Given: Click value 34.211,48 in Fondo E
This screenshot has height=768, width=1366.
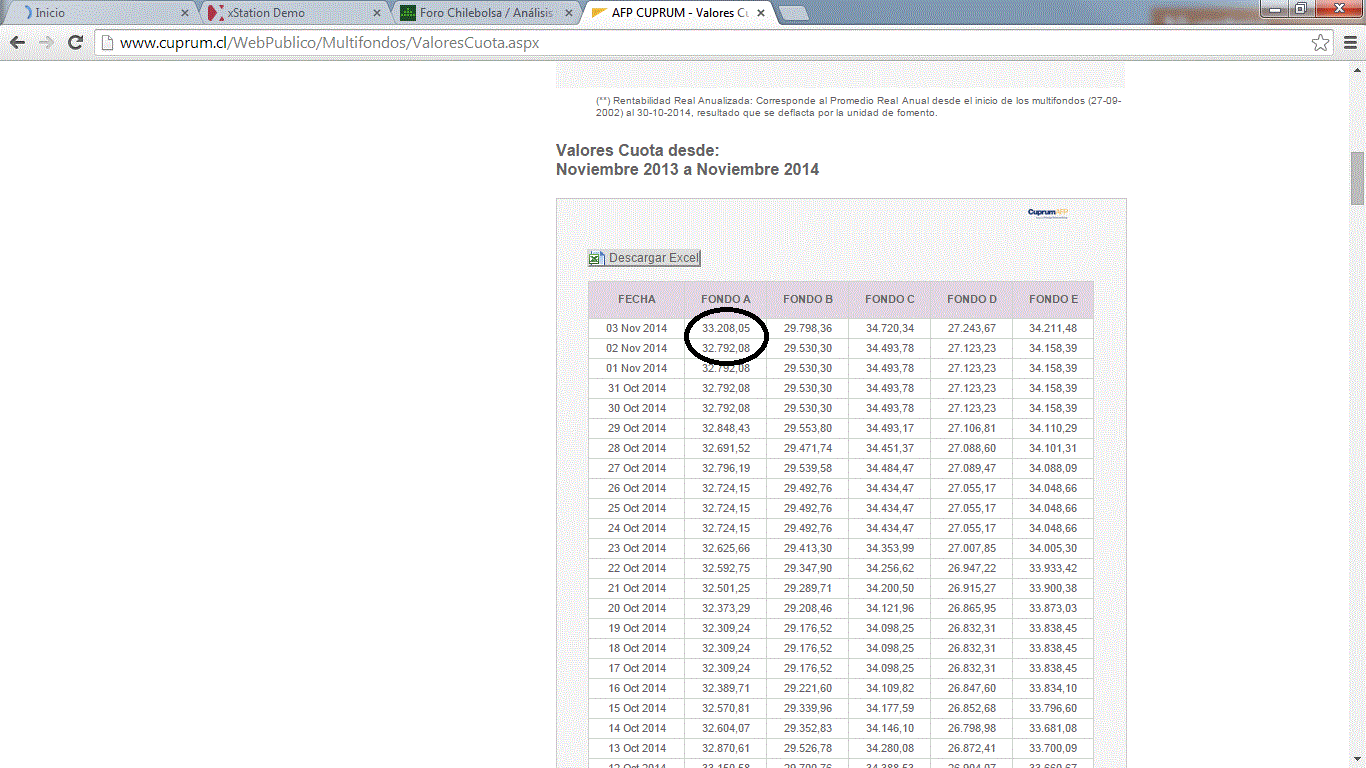Looking at the screenshot, I should (1053, 328).
